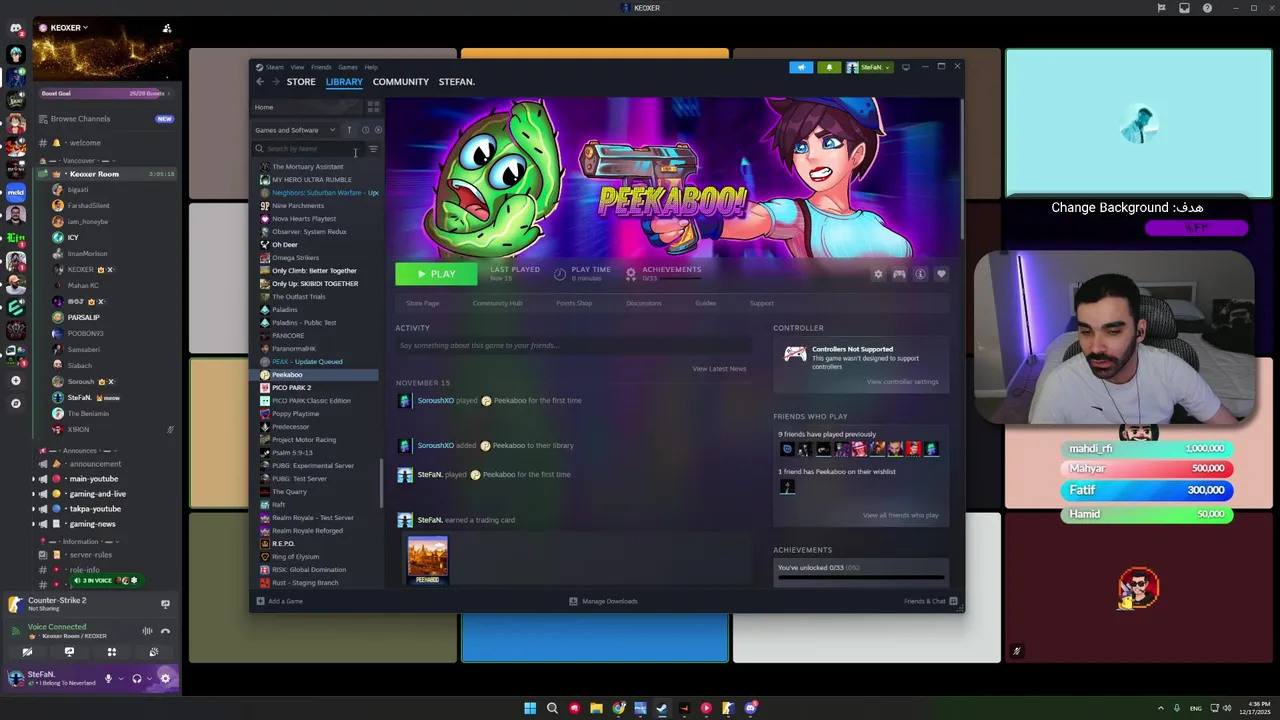Open Peekaboo game settings gear
Image resolution: width=1280 pixels, height=720 pixels.
pos(878,274)
